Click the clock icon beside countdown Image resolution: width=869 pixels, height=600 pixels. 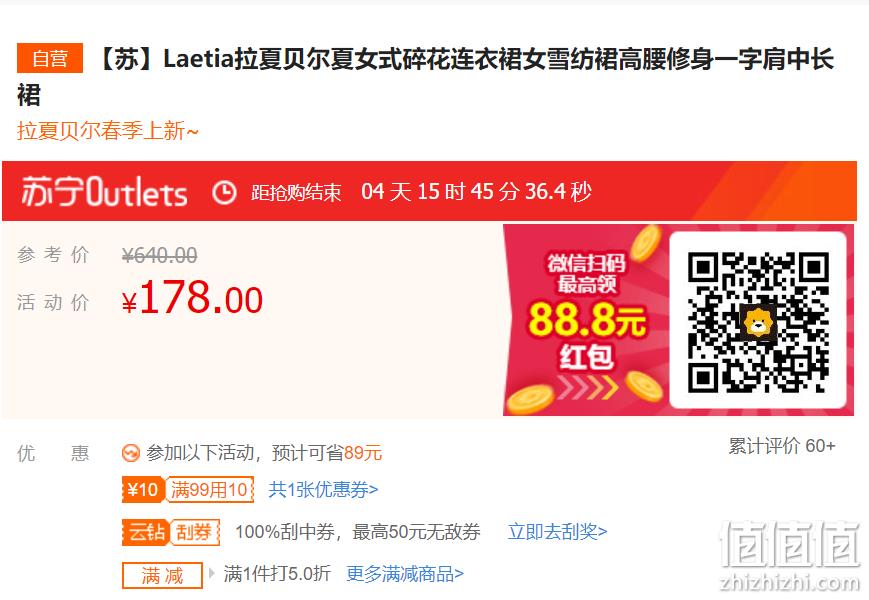click(224, 192)
